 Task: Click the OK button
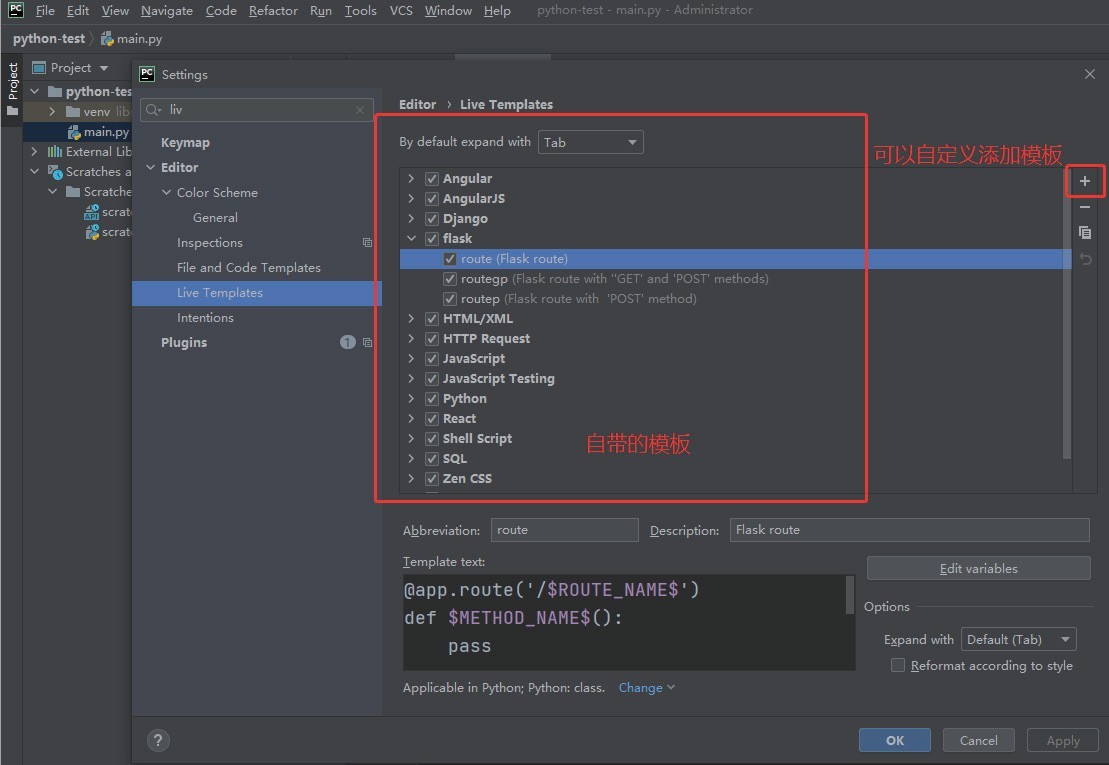coord(895,740)
